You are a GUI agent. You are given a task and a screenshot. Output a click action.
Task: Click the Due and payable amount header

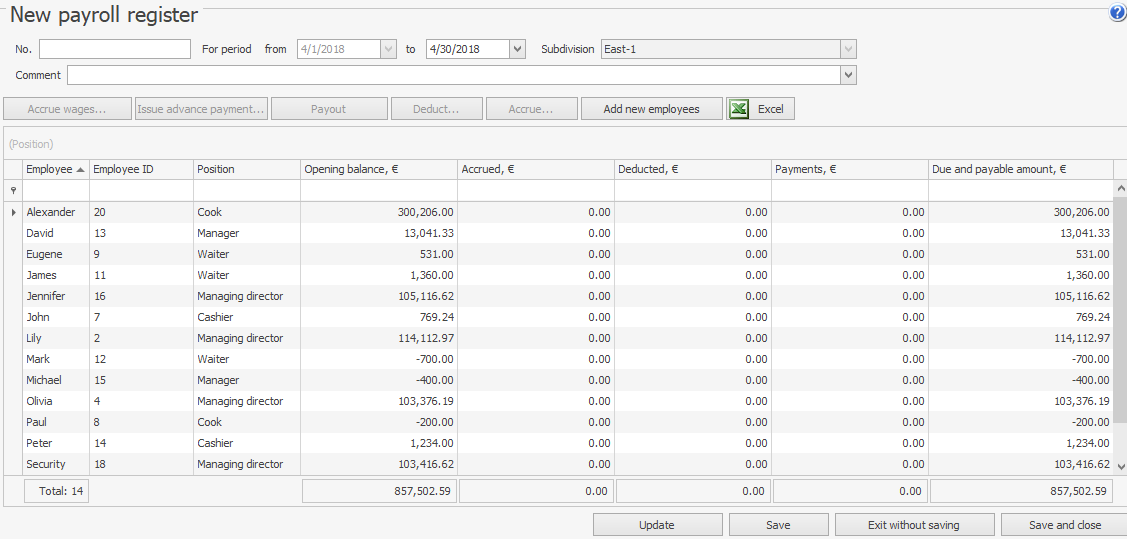tap(1020, 170)
